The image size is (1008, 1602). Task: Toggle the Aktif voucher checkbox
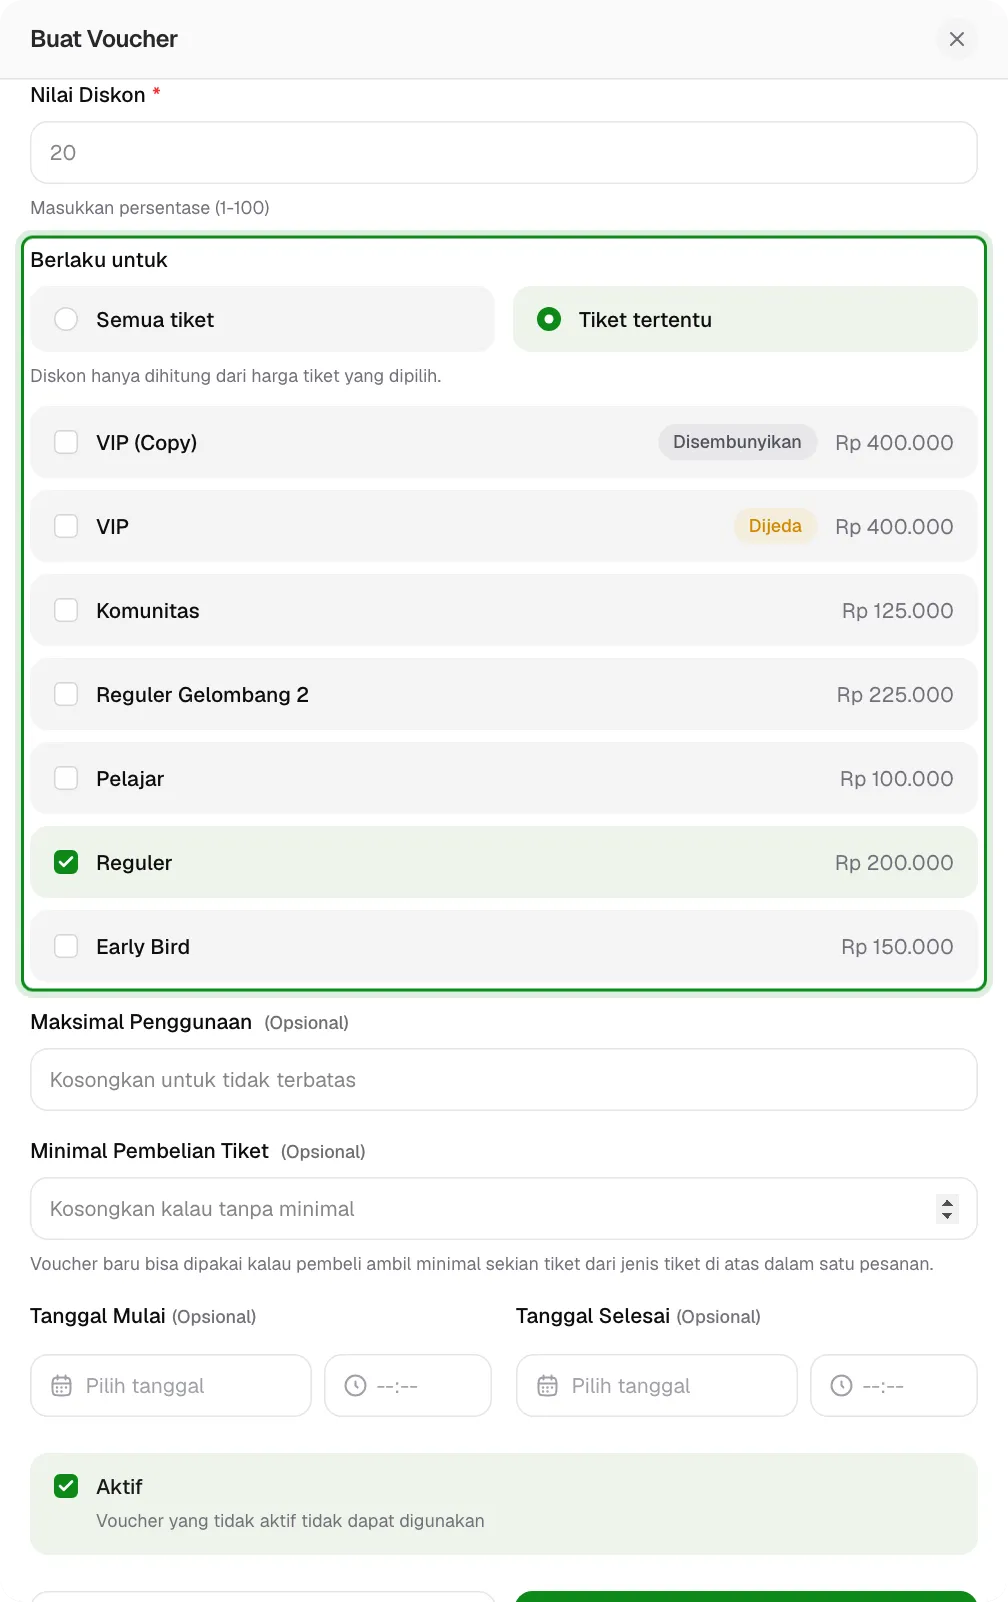[x=66, y=1486]
